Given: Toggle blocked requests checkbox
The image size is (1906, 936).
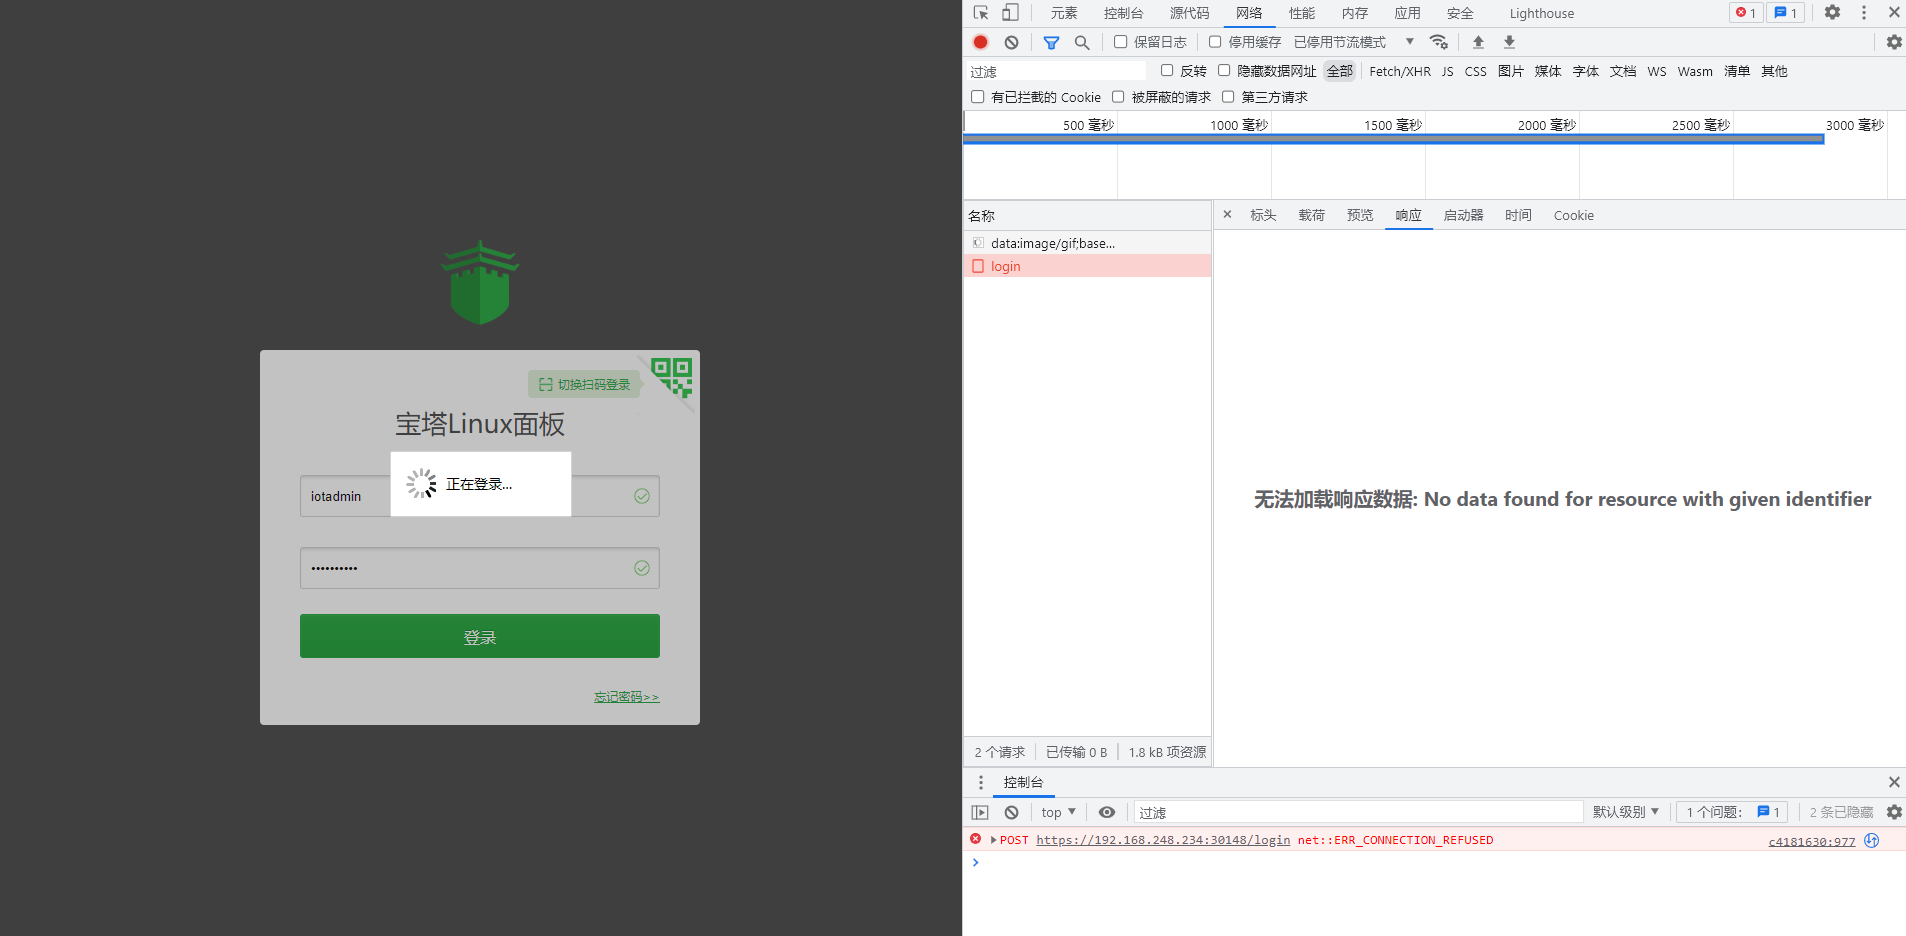Looking at the screenshot, I should click(1118, 97).
